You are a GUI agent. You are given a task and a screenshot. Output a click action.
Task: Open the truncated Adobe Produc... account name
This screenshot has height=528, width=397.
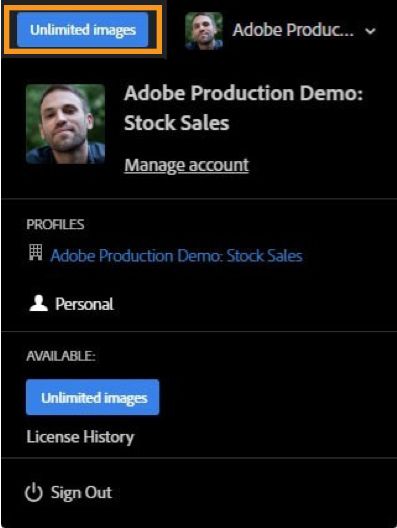[x=293, y=30]
